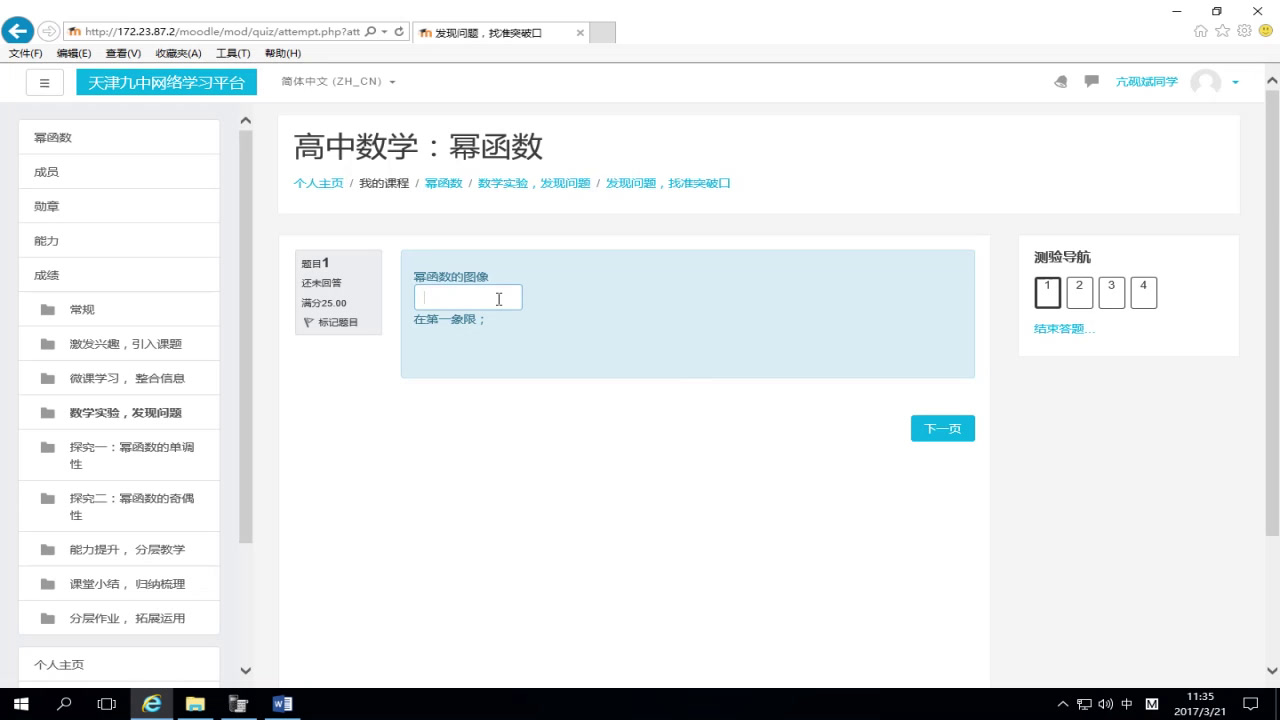Open the 分层作业，拓展运用 section
The image size is (1280, 720).
119,618
